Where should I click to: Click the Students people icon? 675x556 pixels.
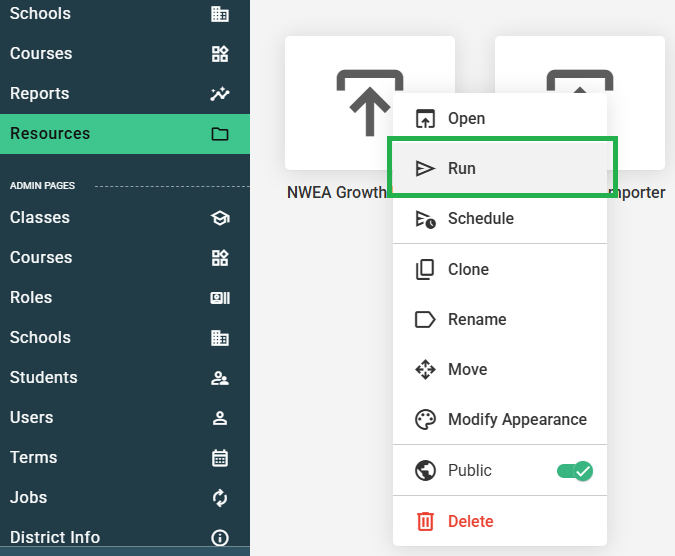(220, 378)
